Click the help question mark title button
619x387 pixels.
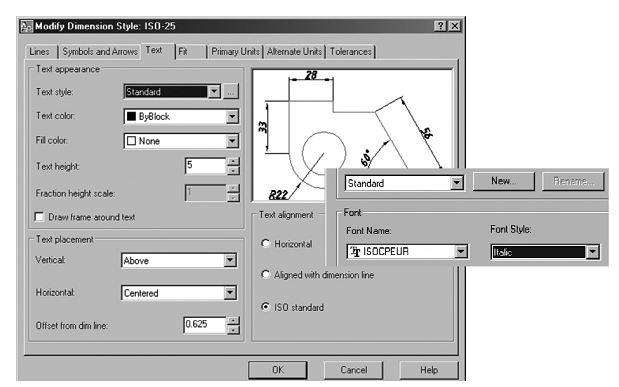click(440, 26)
